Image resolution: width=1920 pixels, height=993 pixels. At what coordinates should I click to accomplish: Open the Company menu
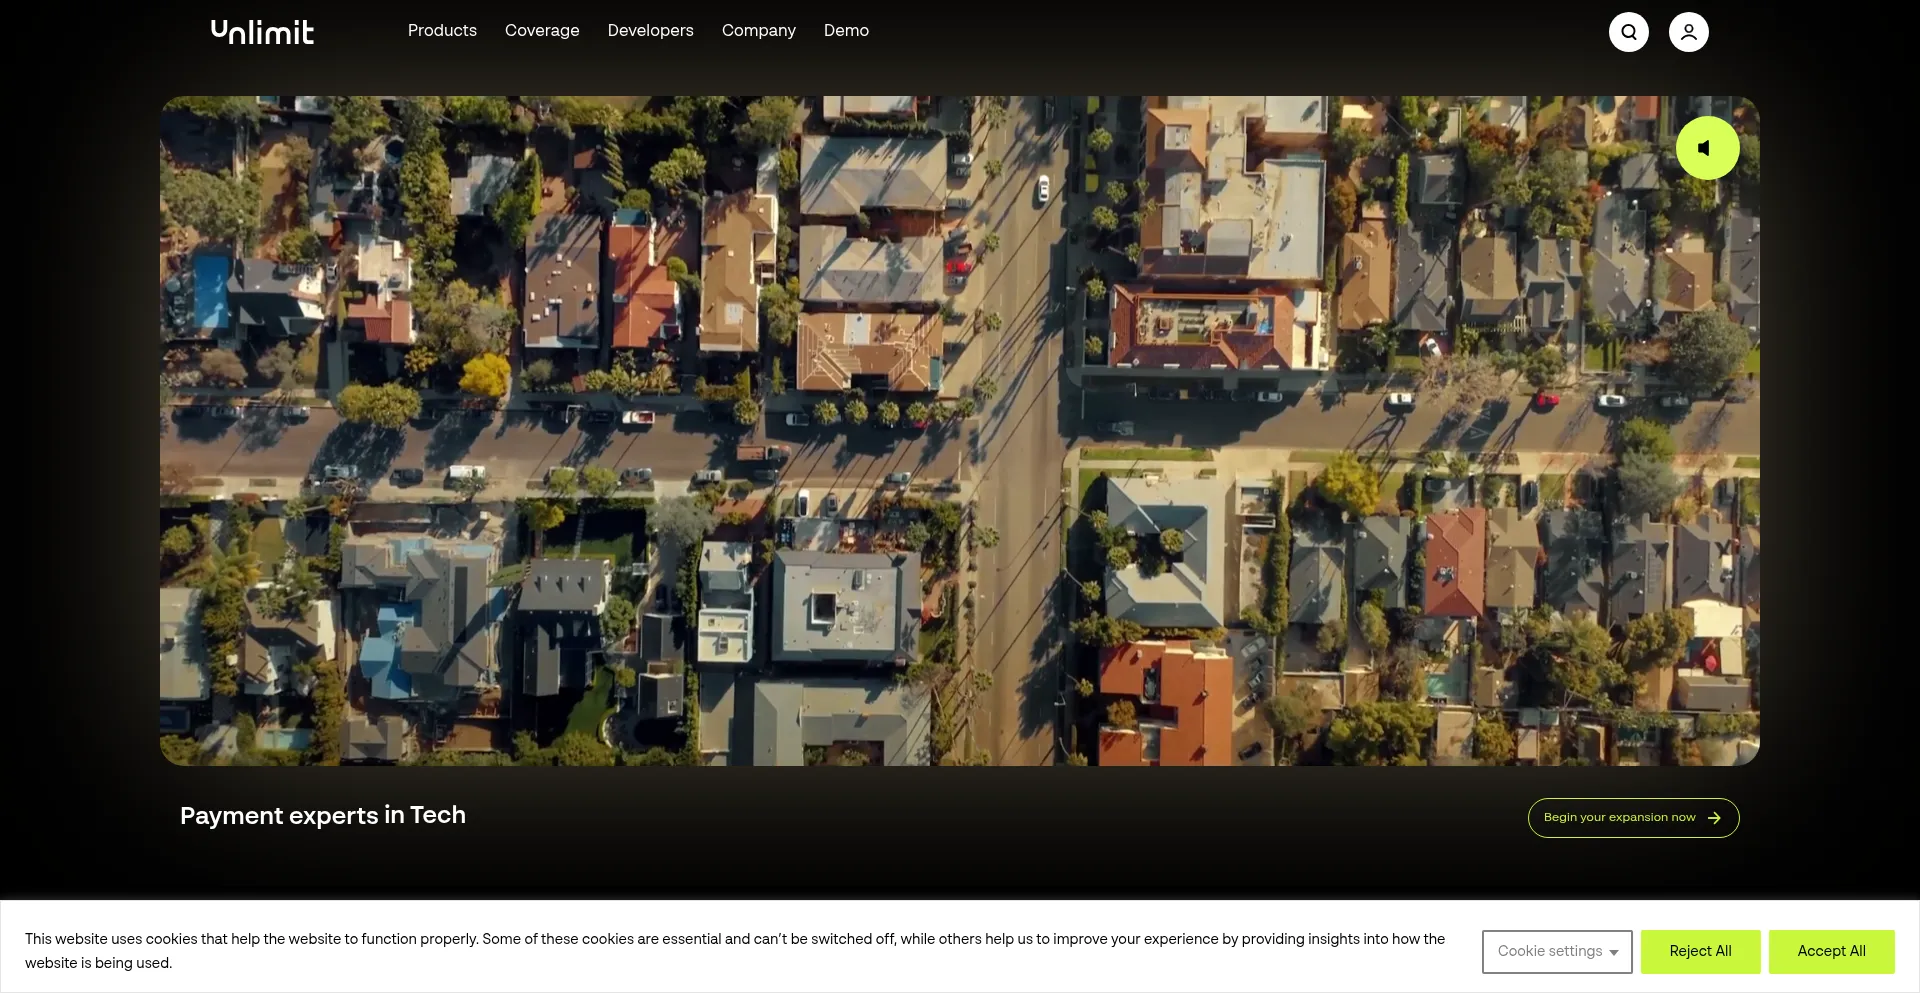[x=758, y=31]
